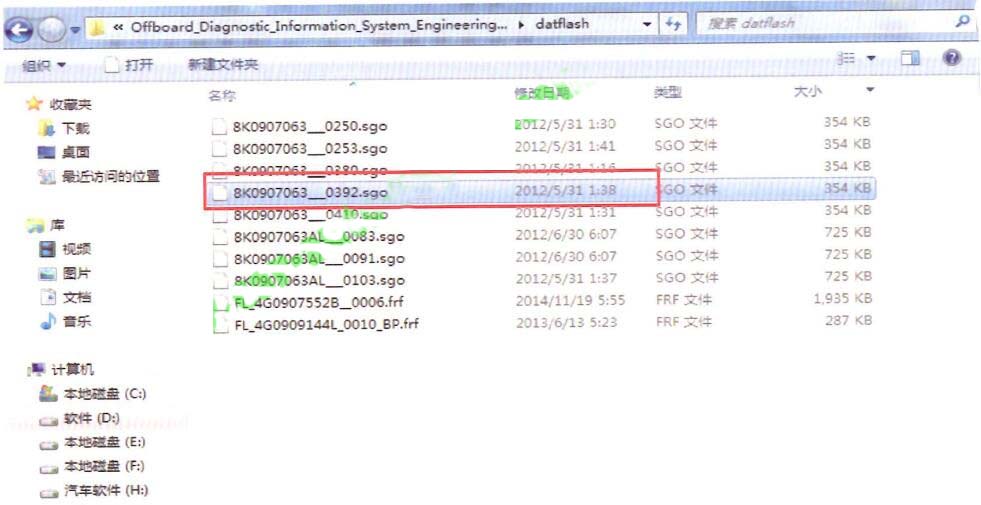Viewport: 981px width, 505px height.
Task: Open the 文档 library
Action: pos(76,297)
